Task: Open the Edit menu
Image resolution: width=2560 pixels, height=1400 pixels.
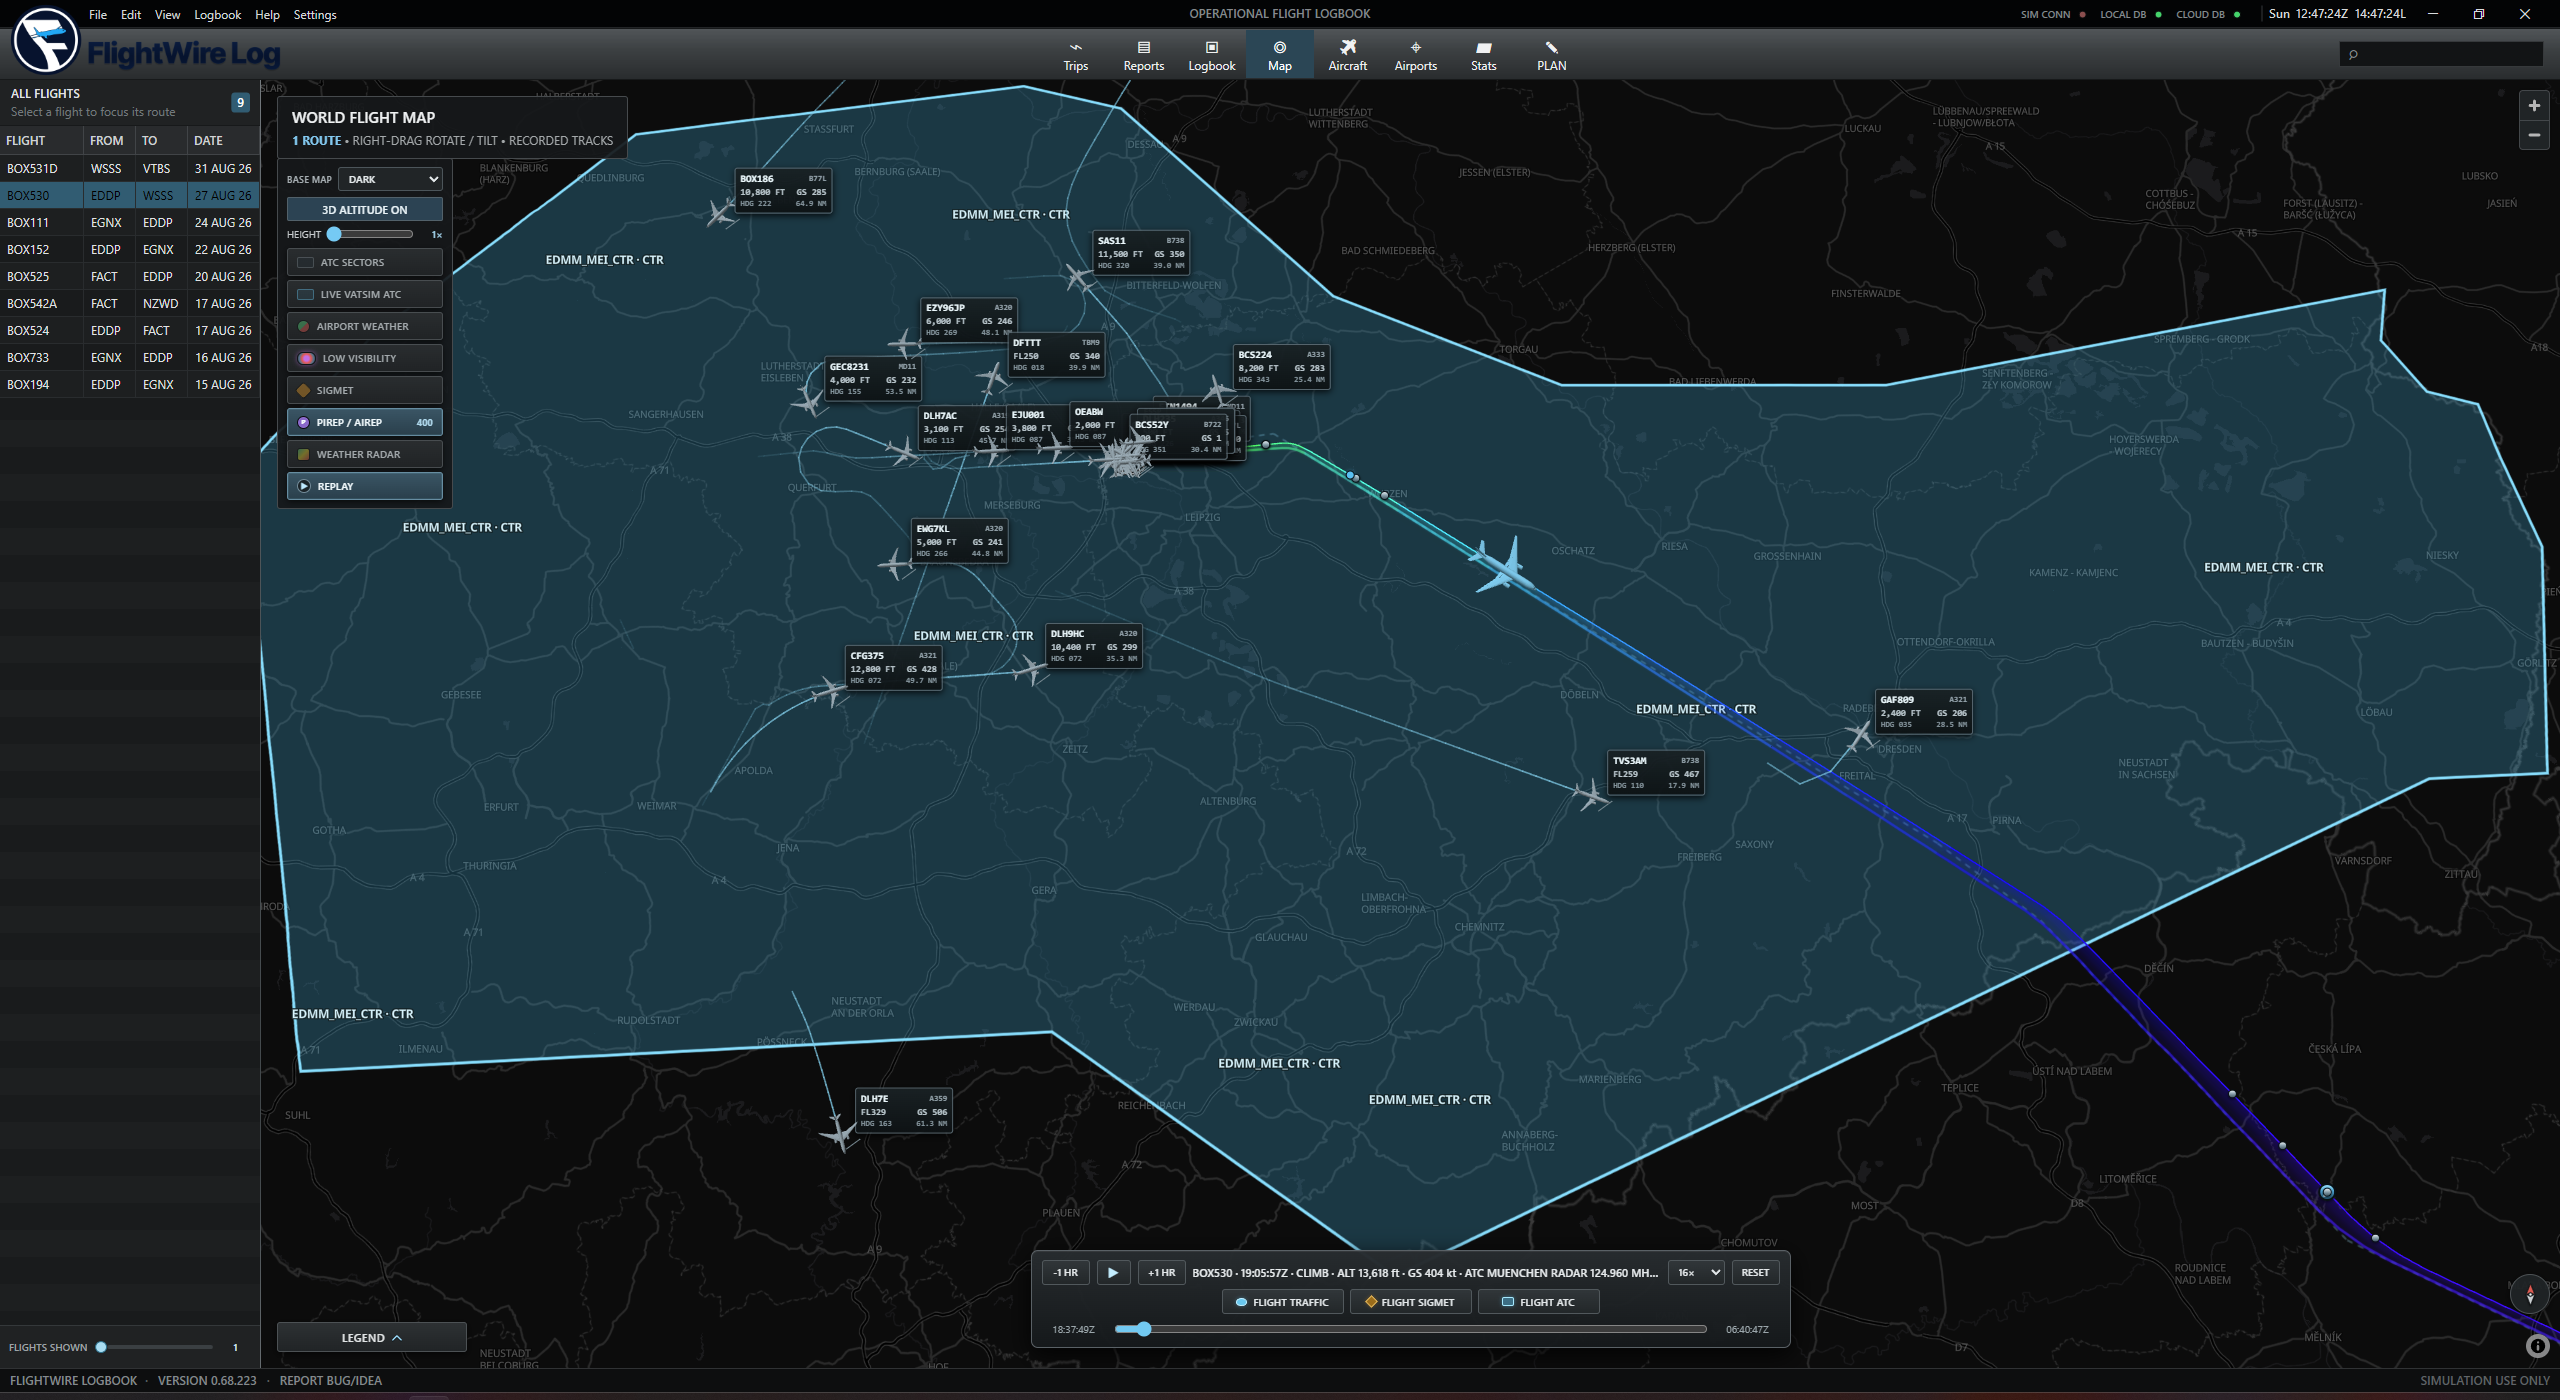Action: (131, 14)
